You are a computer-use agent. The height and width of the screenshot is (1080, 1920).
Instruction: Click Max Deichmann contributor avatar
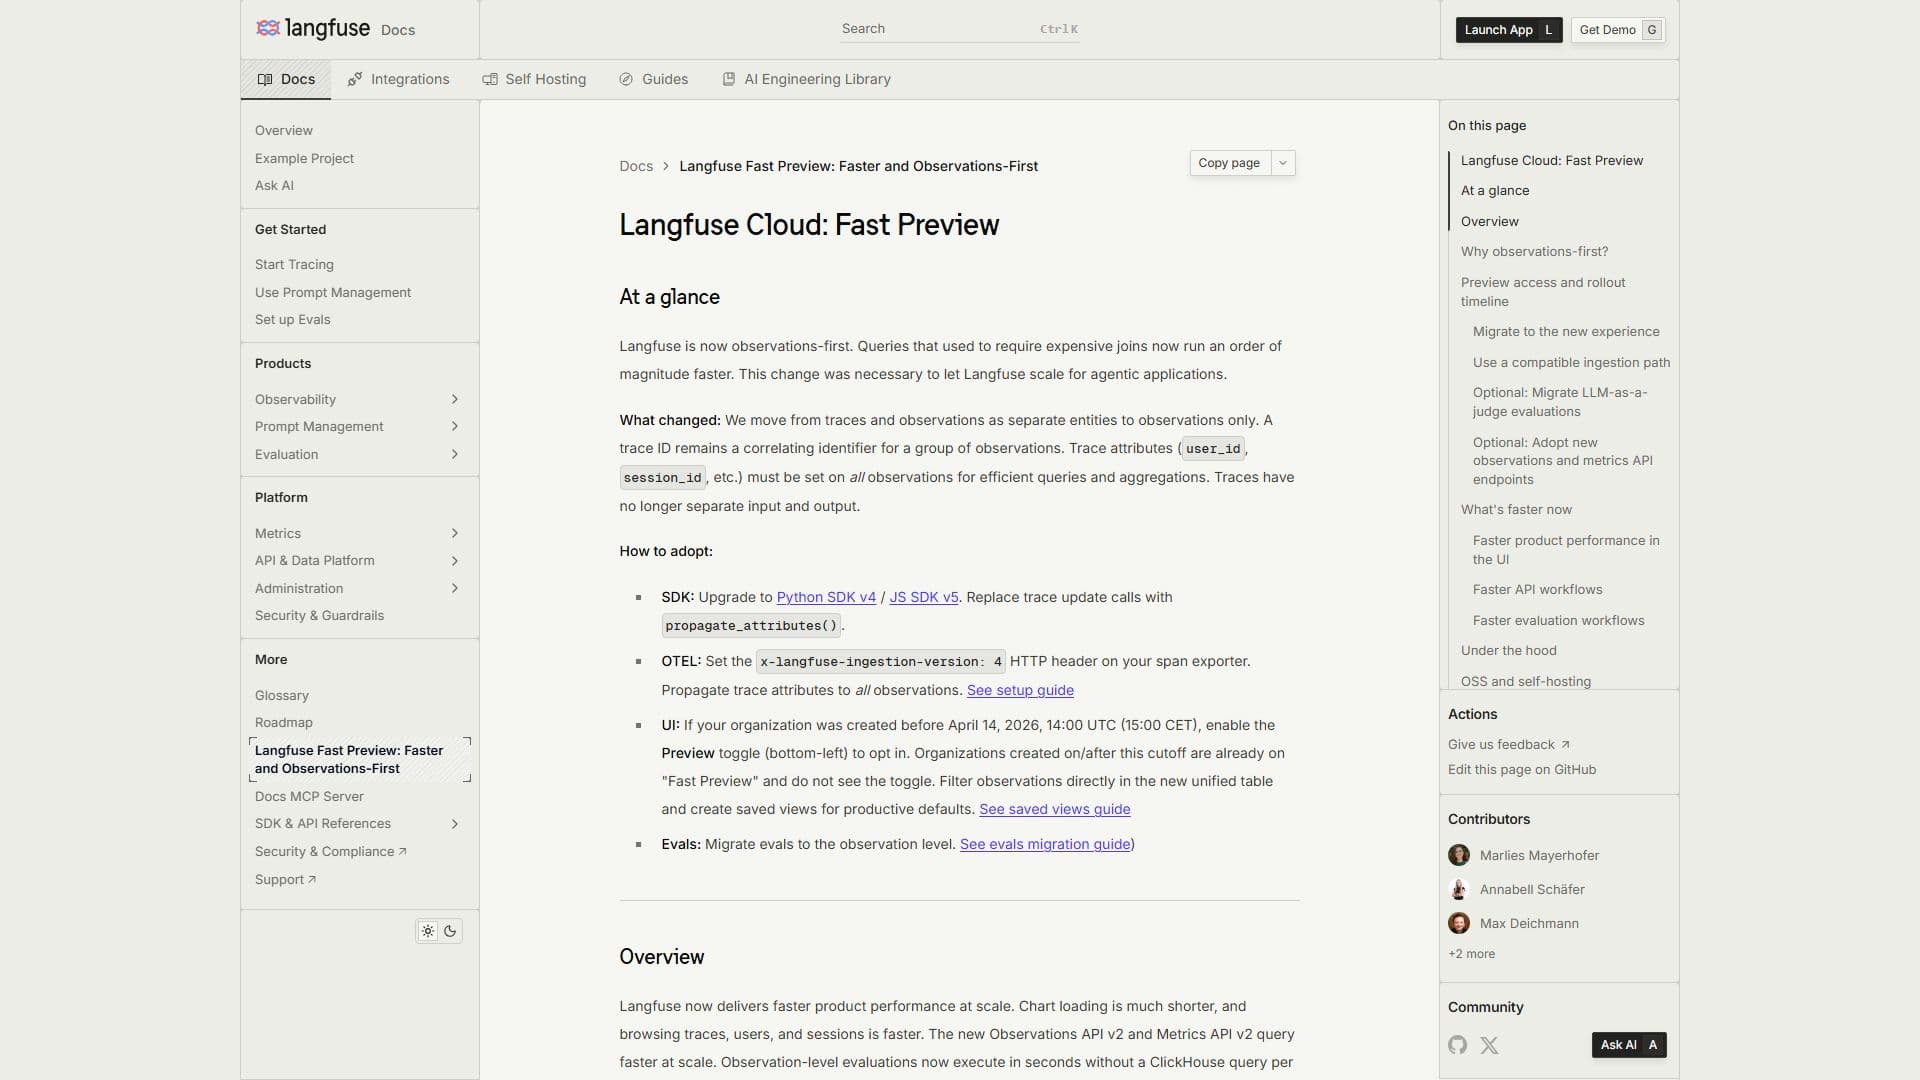[1459, 923]
